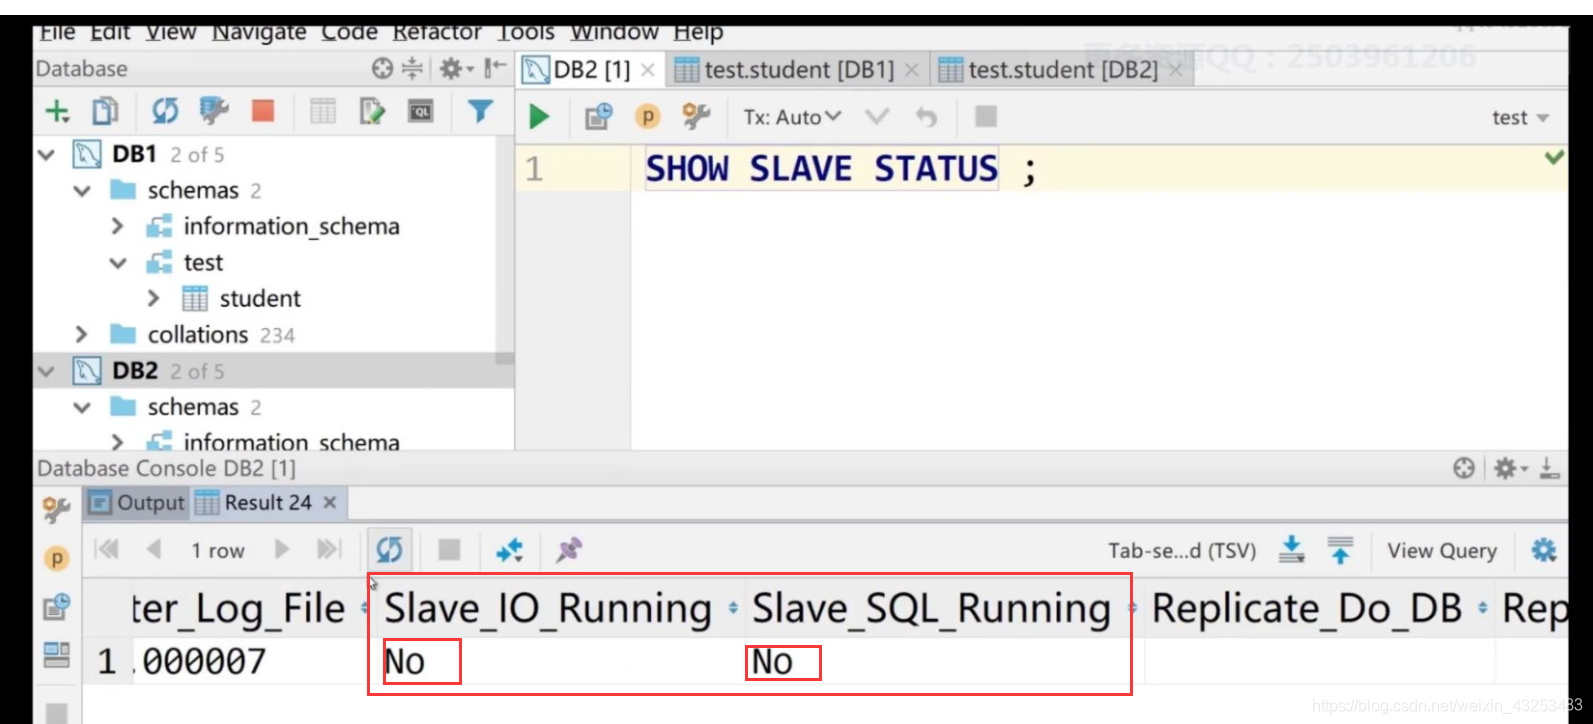
Task: Open result grid gear settings
Action: tap(1545, 549)
